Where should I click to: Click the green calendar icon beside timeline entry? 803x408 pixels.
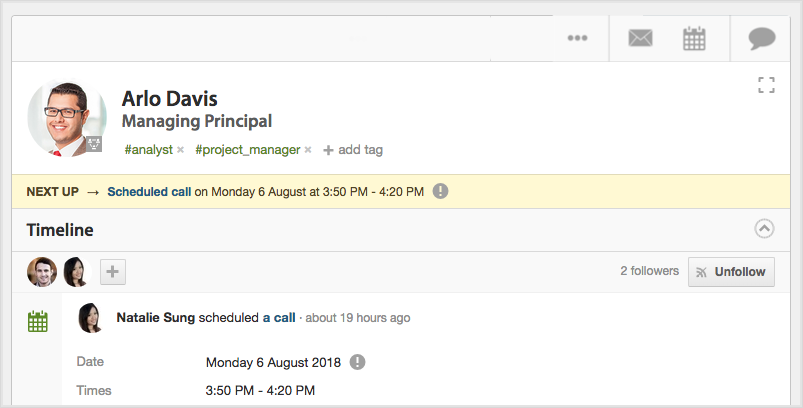(x=38, y=321)
